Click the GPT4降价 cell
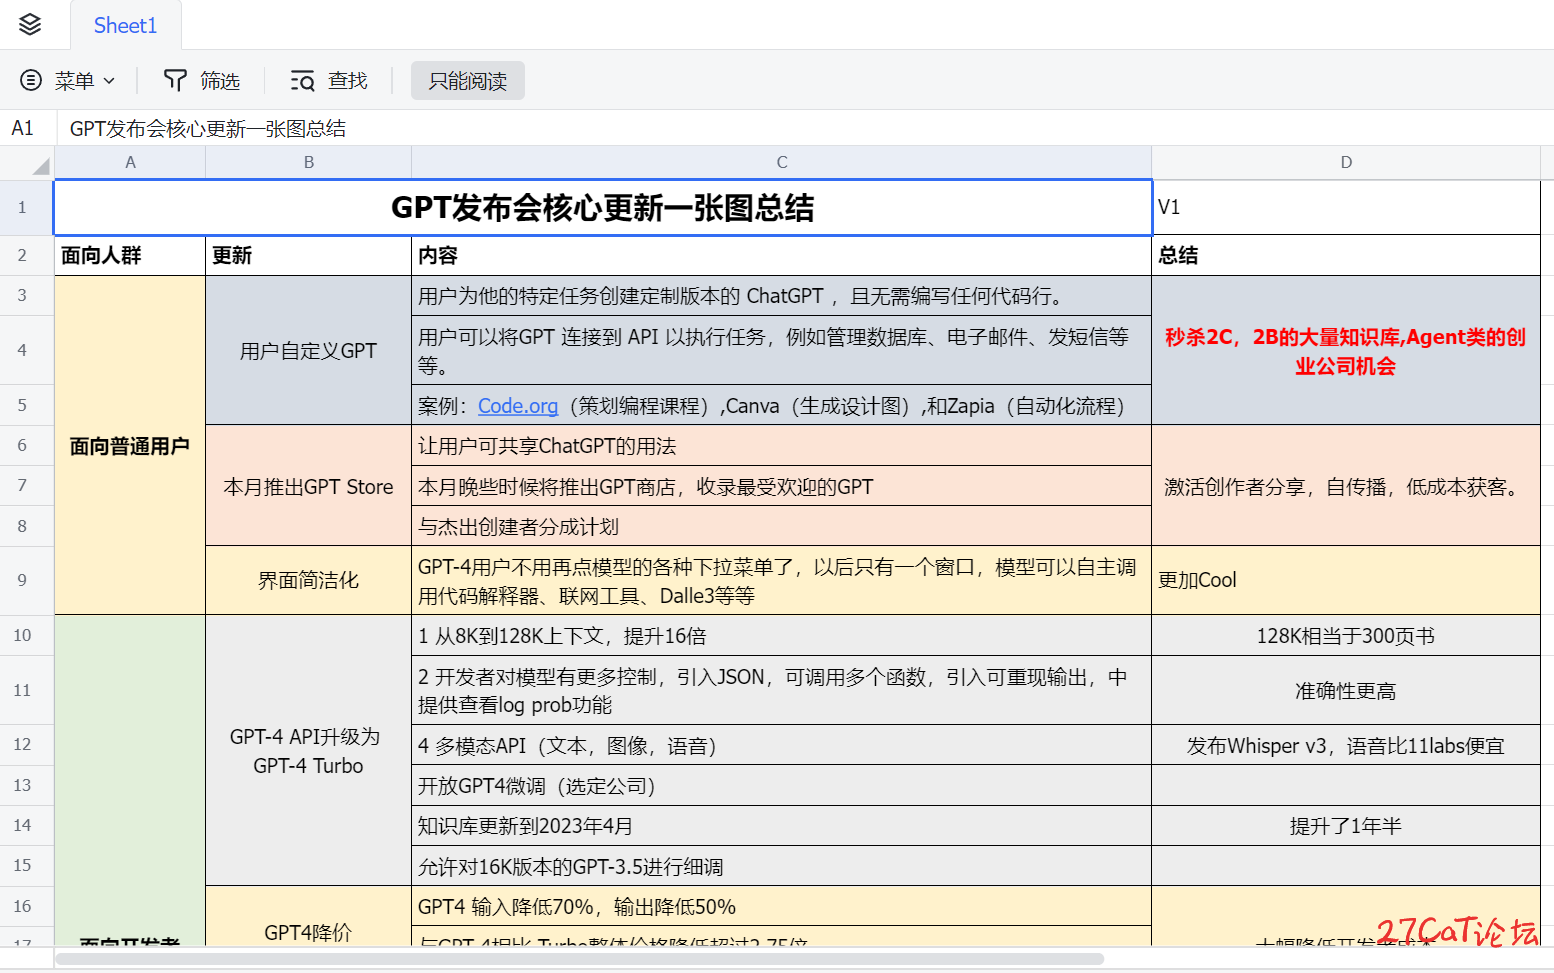 click(309, 917)
